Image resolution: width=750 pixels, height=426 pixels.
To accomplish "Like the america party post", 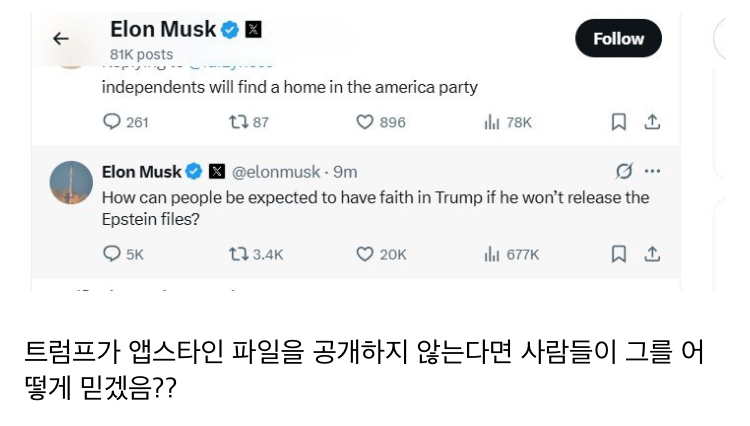I will click(x=366, y=122).
